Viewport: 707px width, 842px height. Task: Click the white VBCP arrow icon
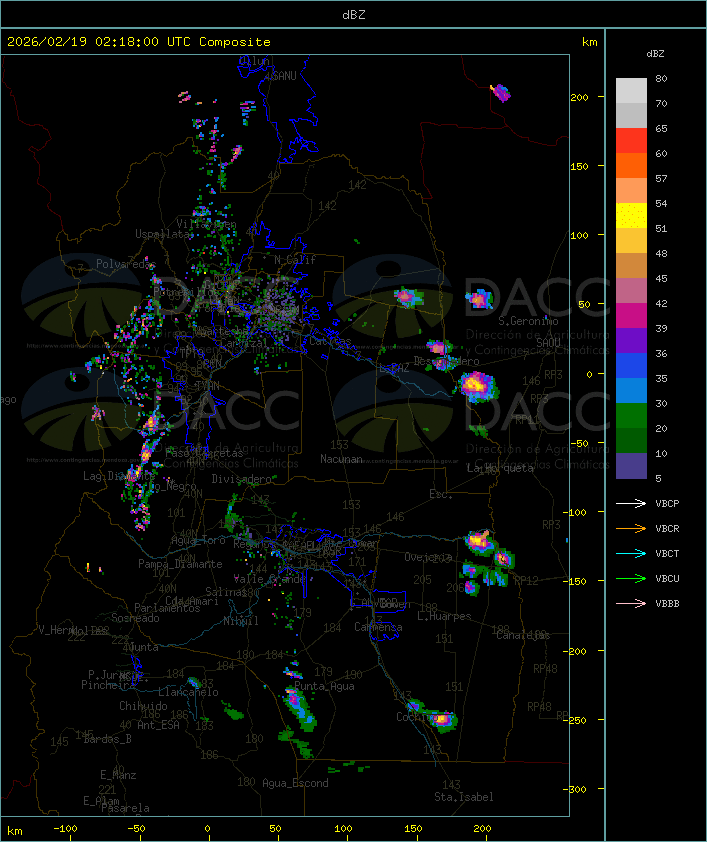pyautogui.click(x=631, y=503)
